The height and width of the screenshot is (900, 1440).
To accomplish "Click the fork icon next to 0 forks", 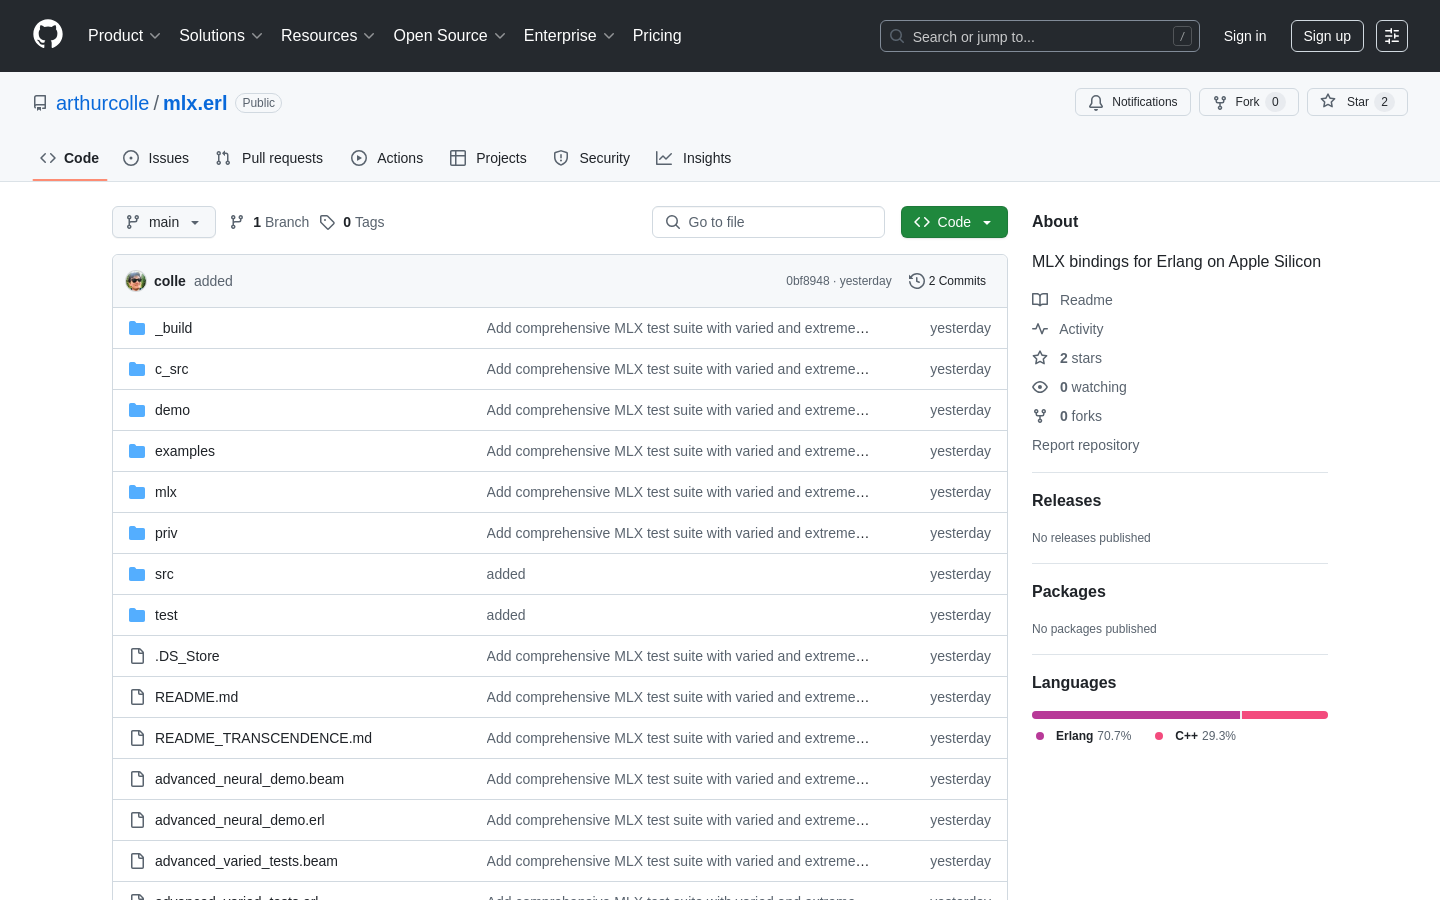I will pos(1040,416).
